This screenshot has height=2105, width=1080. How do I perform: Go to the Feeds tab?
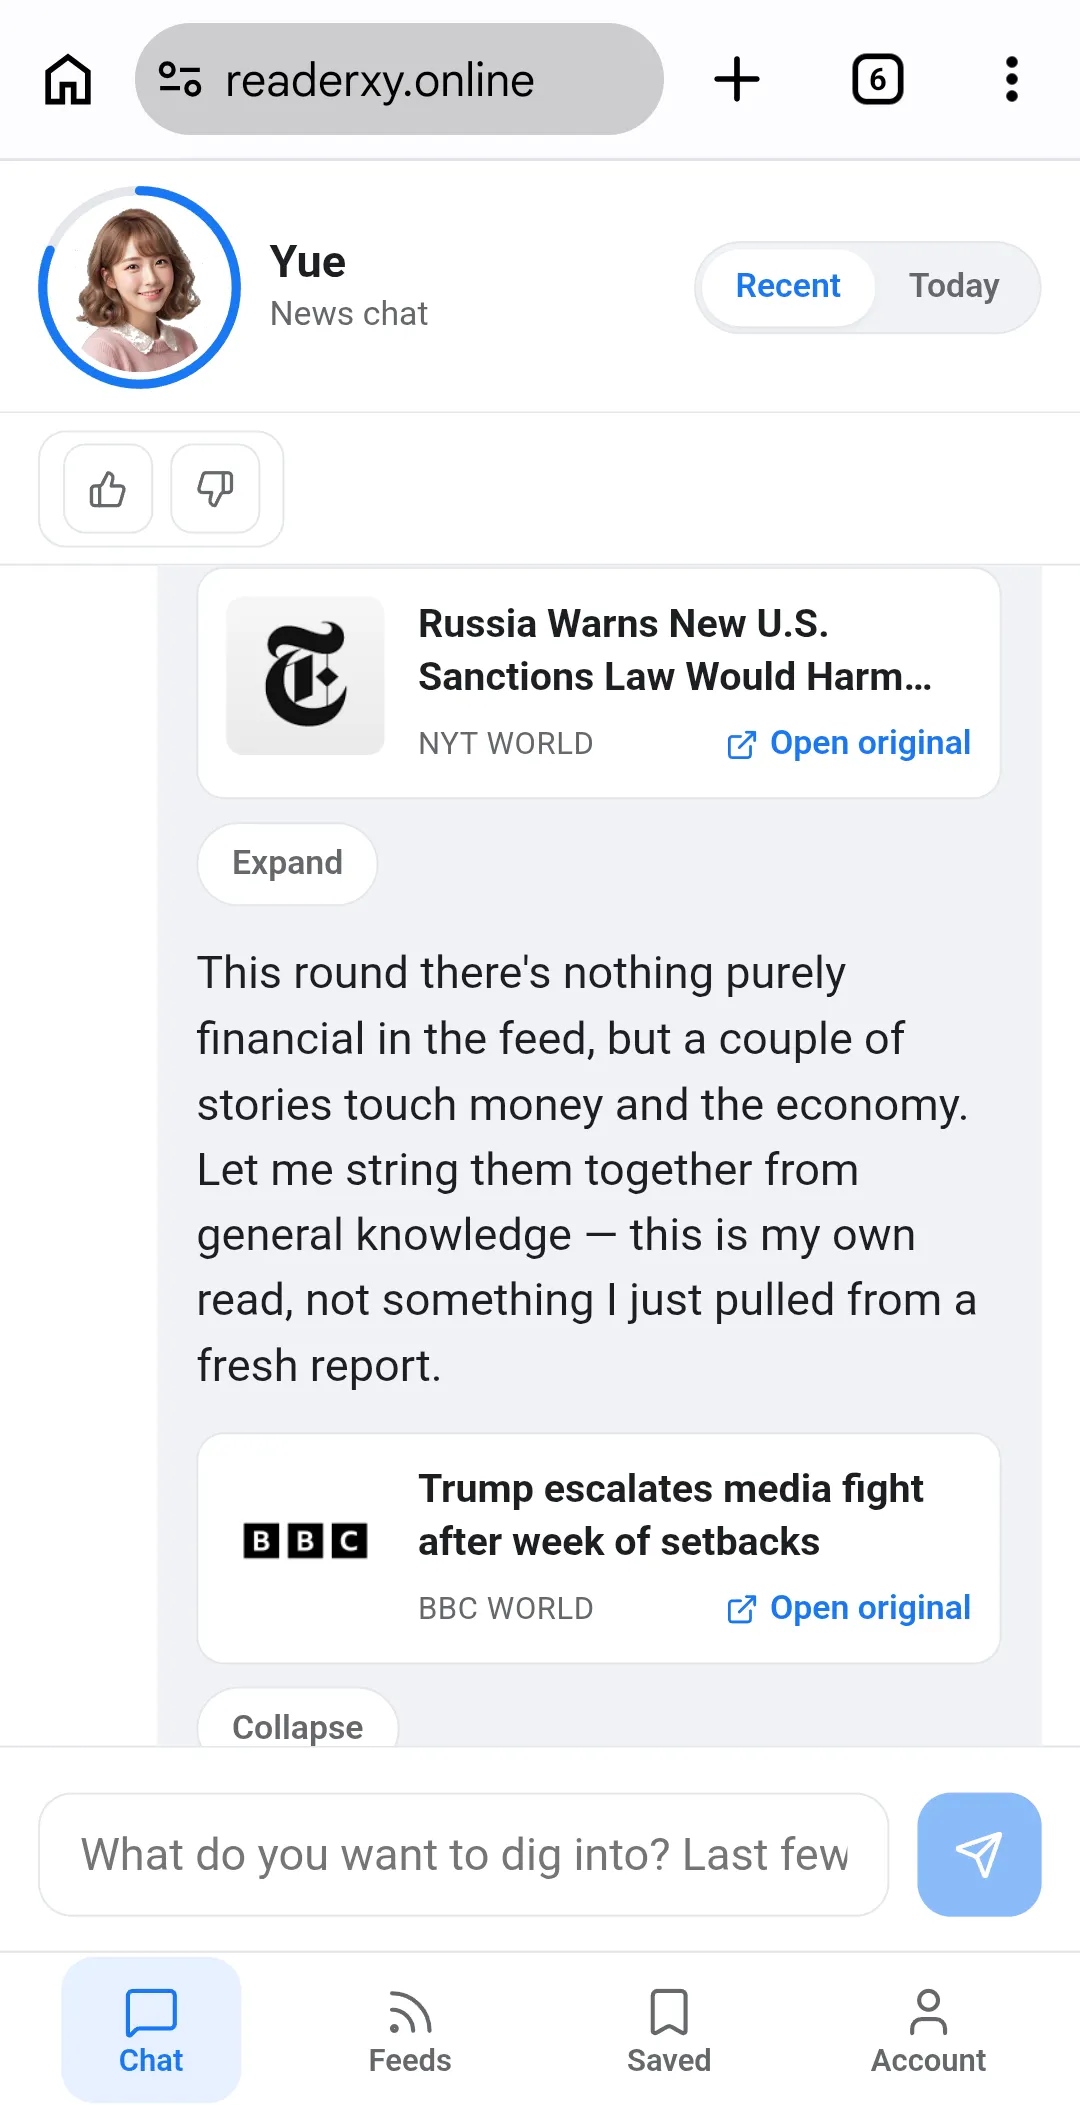click(x=410, y=2031)
